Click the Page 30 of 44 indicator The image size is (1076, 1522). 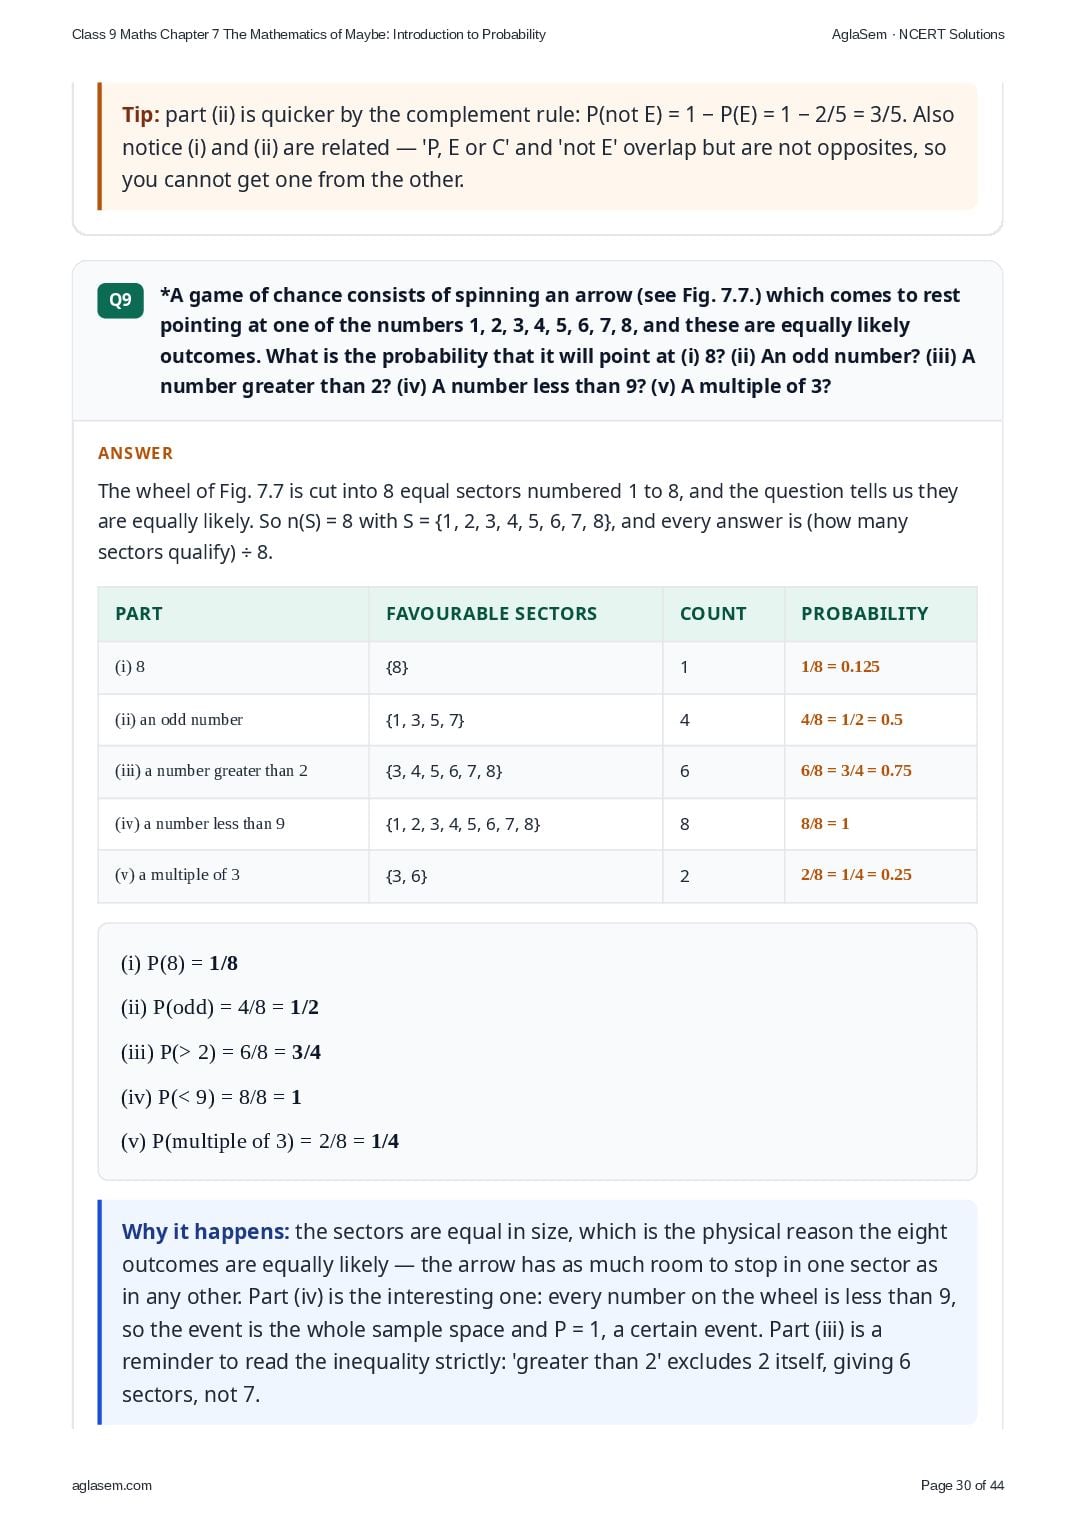(962, 1485)
